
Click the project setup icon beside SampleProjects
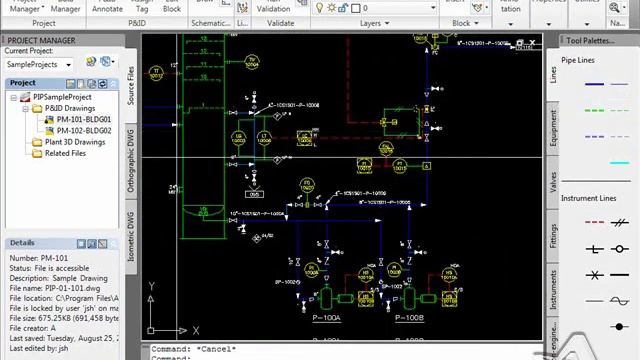[106, 62]
